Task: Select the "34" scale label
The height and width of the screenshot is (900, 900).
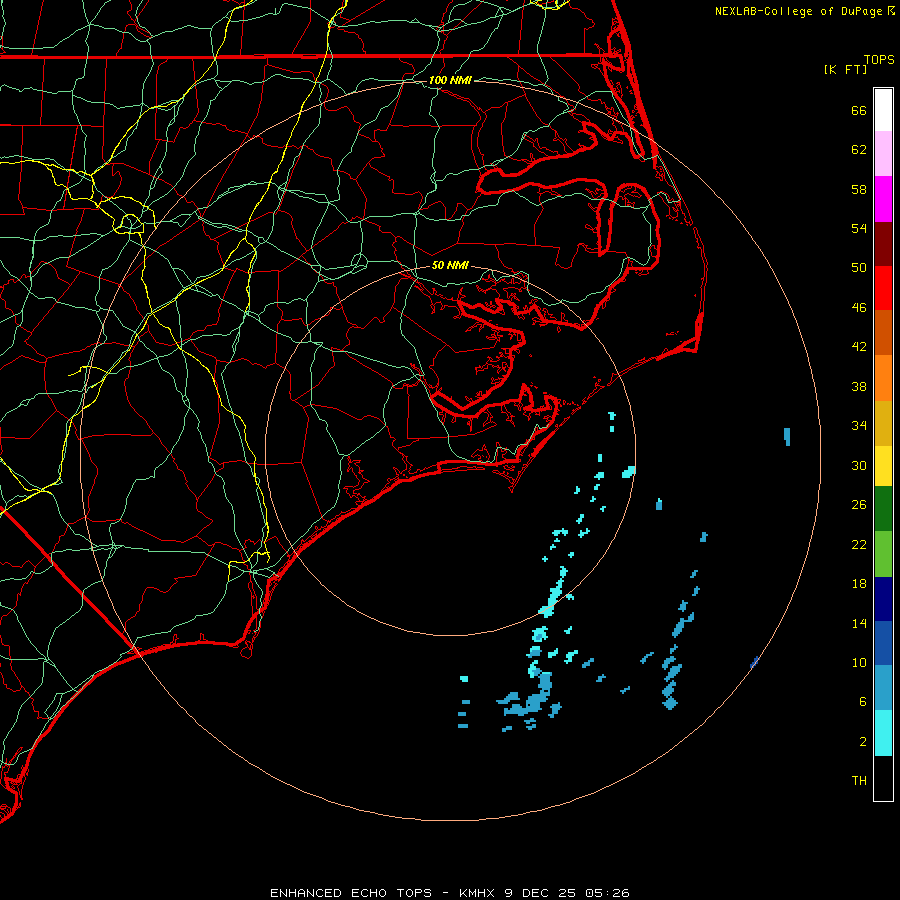Action: click(859, 425)
